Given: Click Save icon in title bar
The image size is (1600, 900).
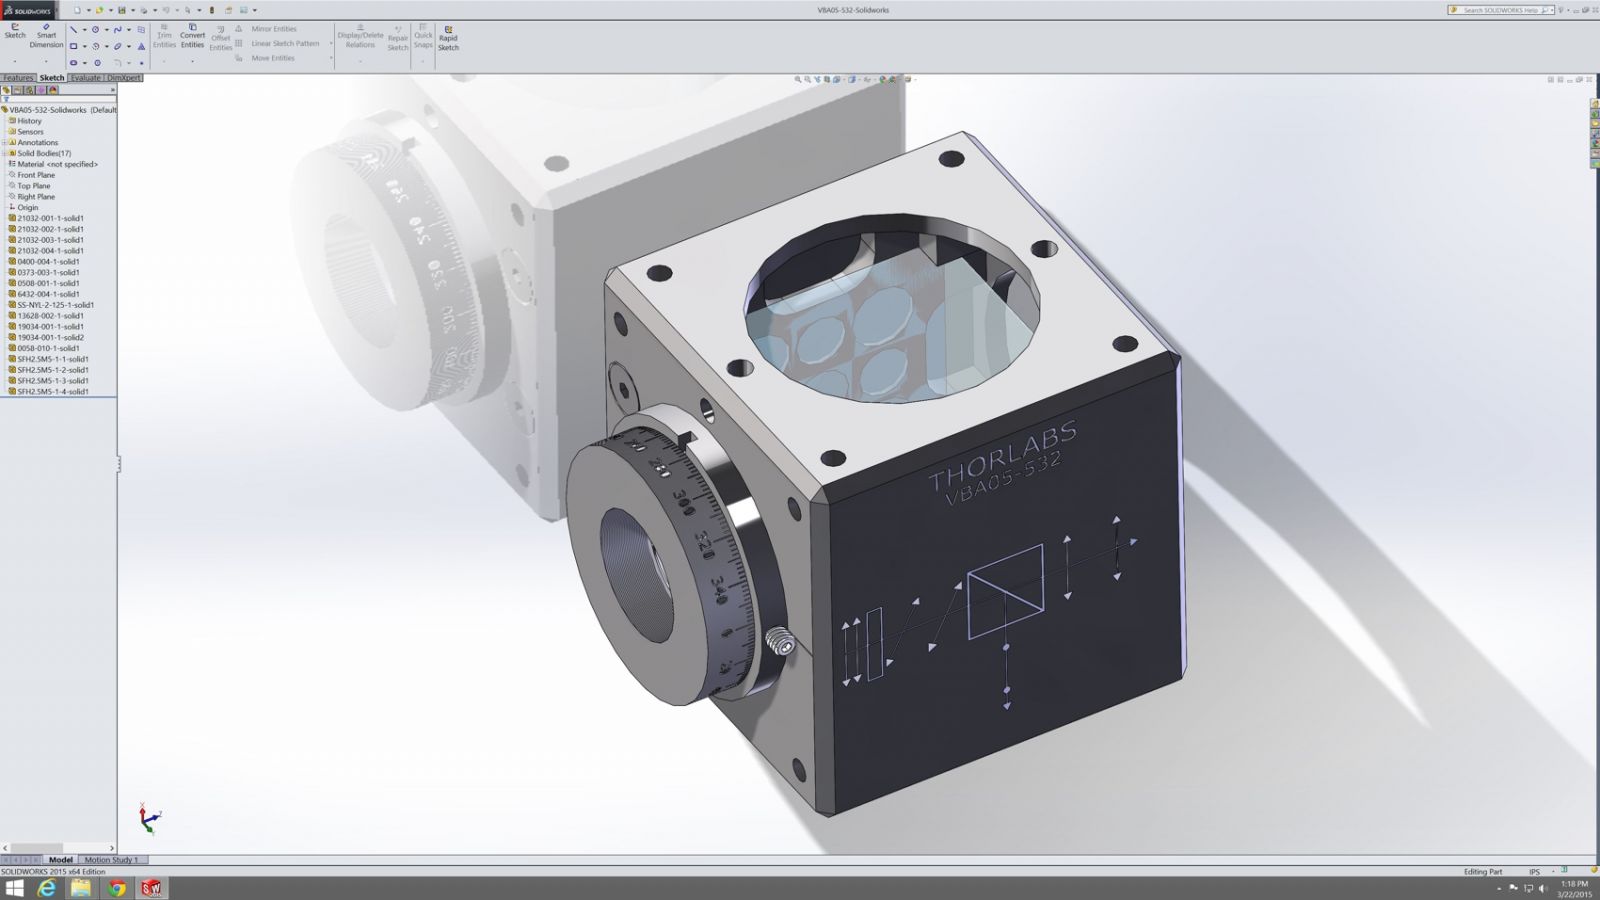Looking at the screenshot, I should [x=122, y=10].
